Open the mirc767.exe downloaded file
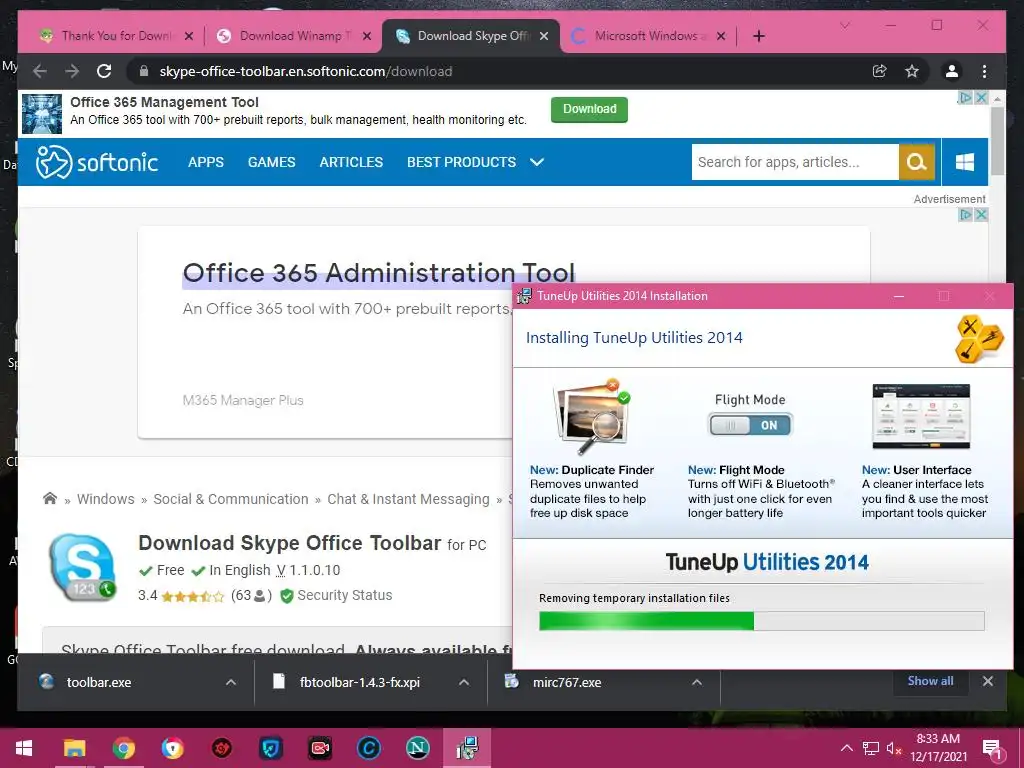The width and height of the screenshot is (1024, 768). pyautogui.click(x=566, y=682)
